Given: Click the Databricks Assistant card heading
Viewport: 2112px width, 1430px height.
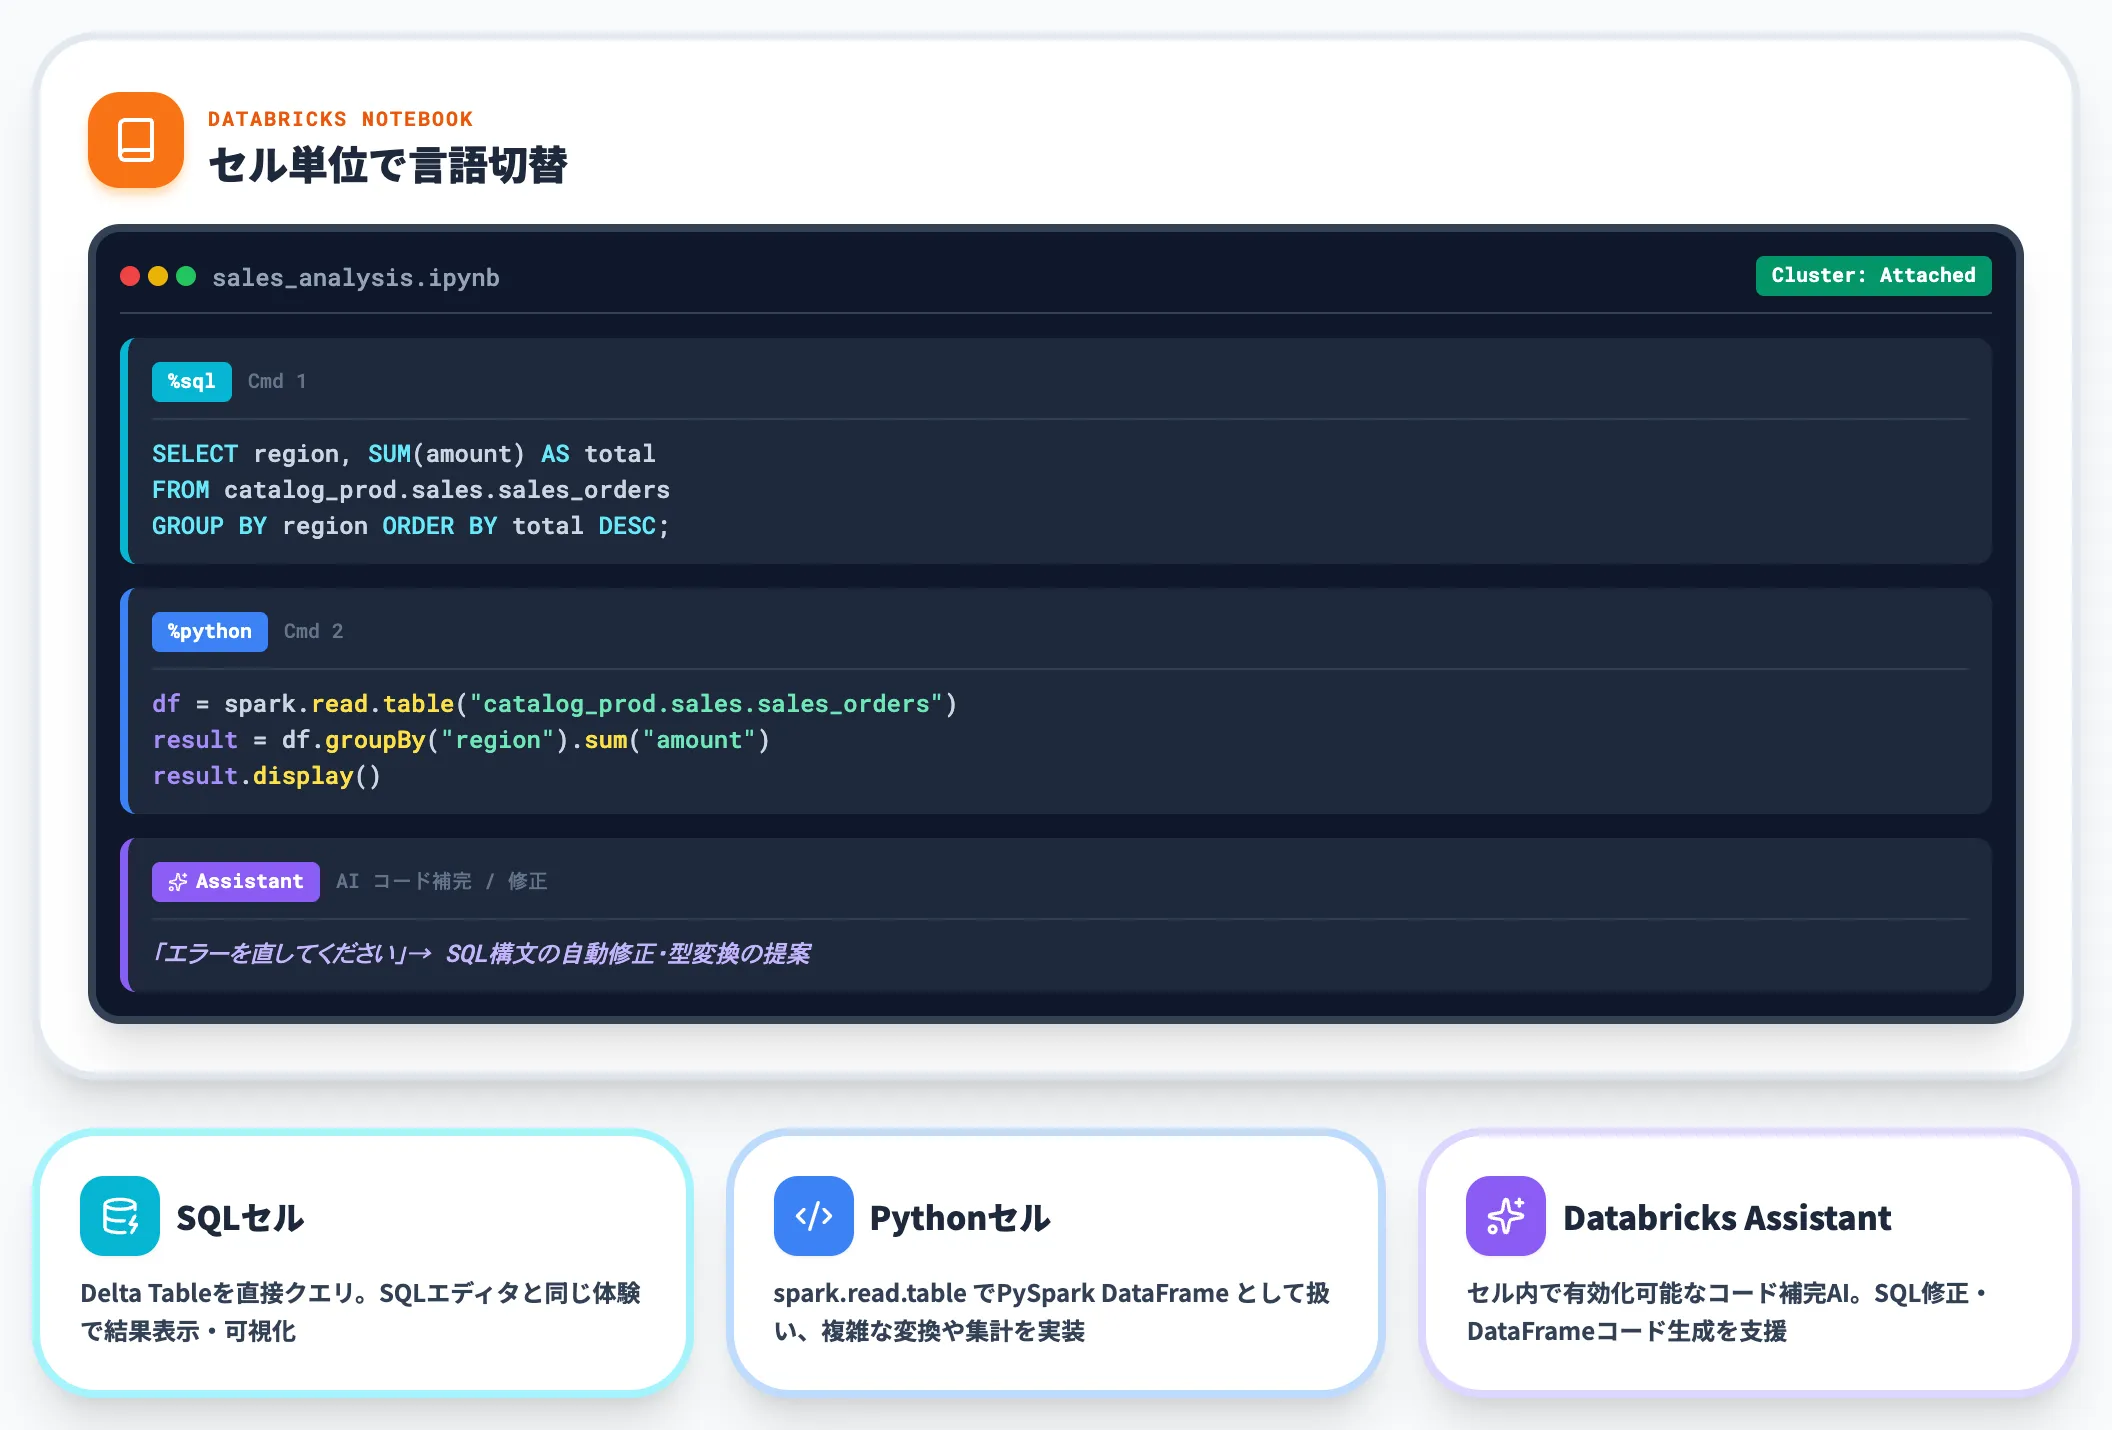Looking at the screenshot, I should pyautogui.click(x=1727, y=1218).
